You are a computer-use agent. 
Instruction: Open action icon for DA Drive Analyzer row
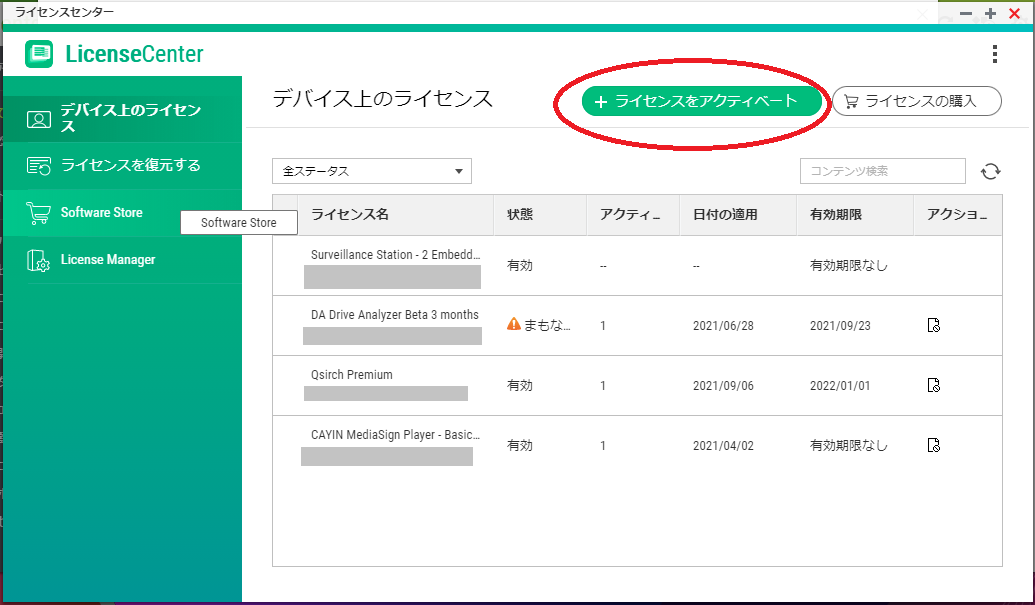(933, 325)
